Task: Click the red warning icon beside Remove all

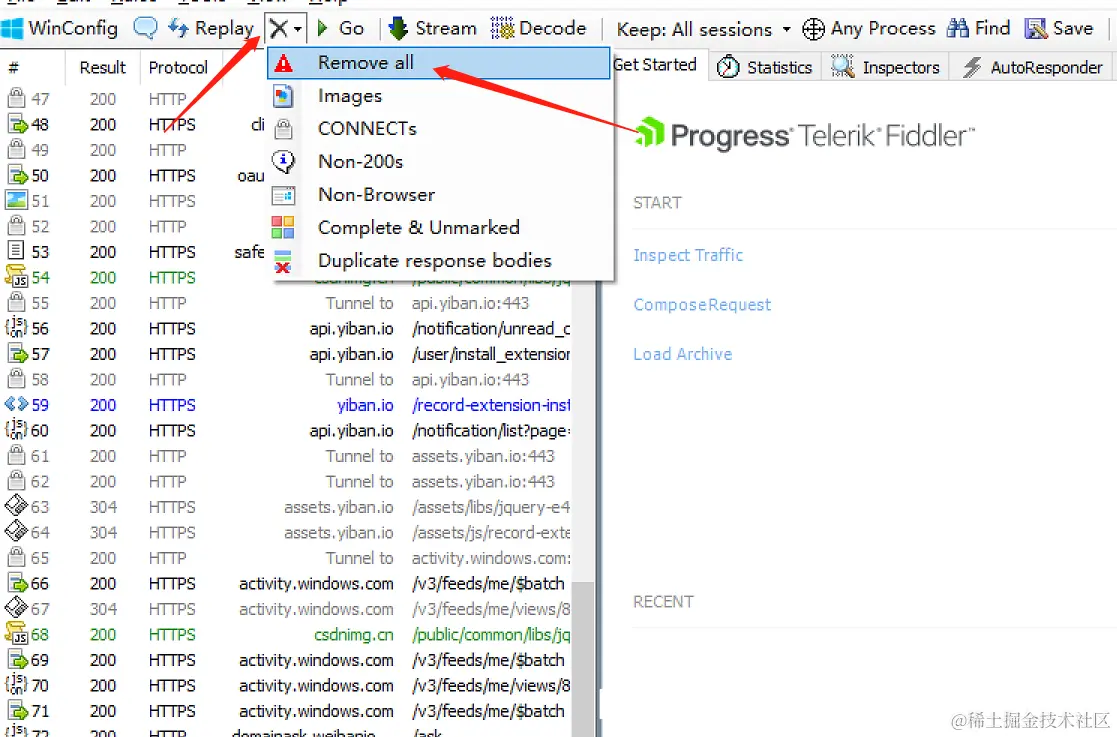Action: click(x=284, y=63)
